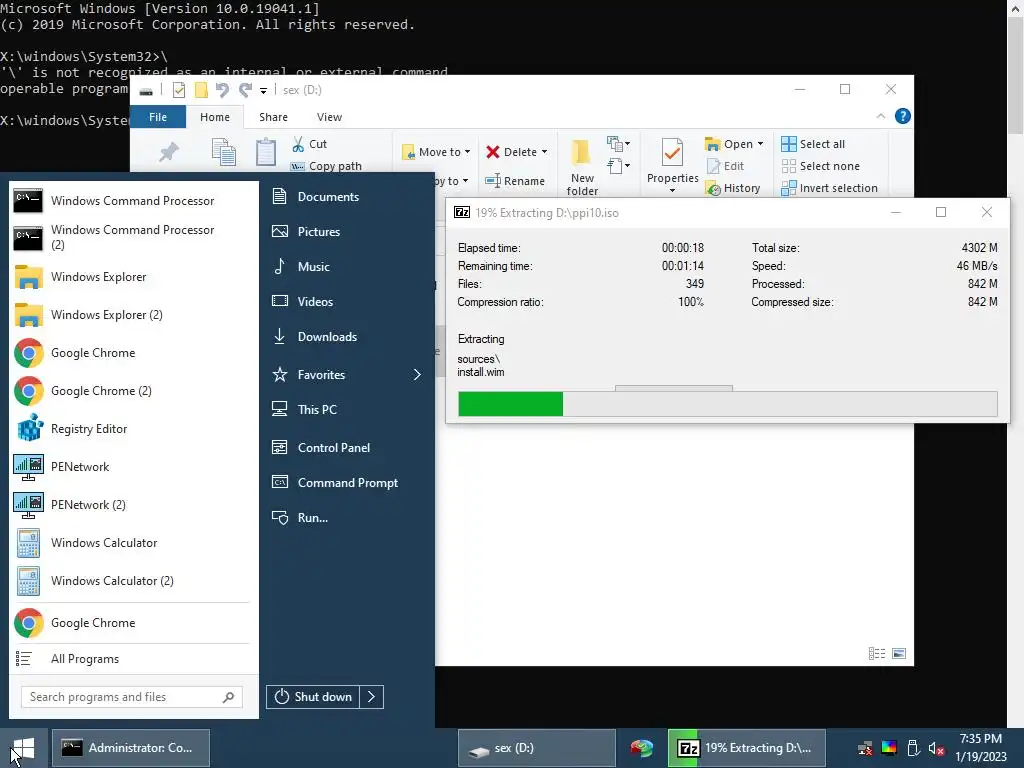The width and height of the screenshot is (1024, 768).
Task: Expand the Favorites submenu arrow
Action: (x=417, y=375)
